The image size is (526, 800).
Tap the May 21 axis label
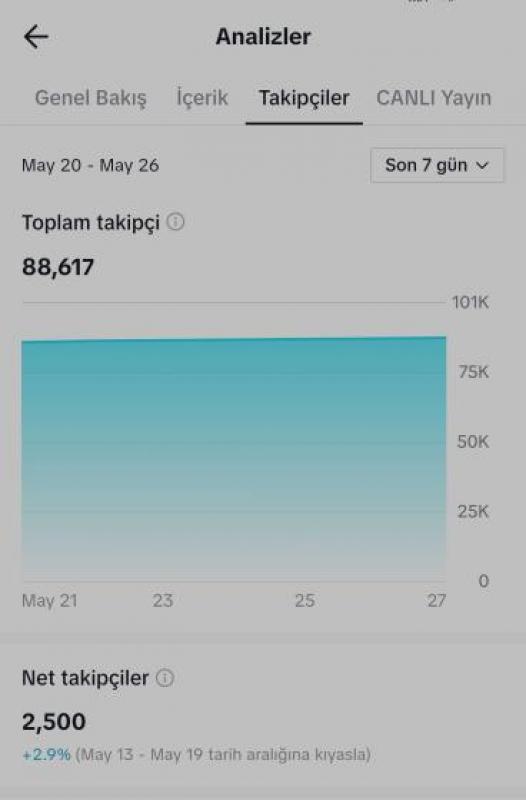49,601
